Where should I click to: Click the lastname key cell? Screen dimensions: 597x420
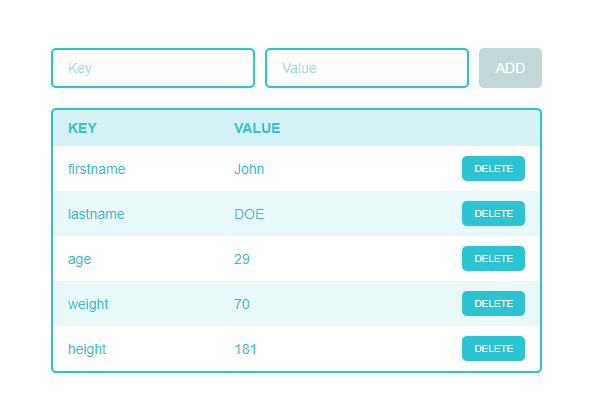[x=96, y=214]
